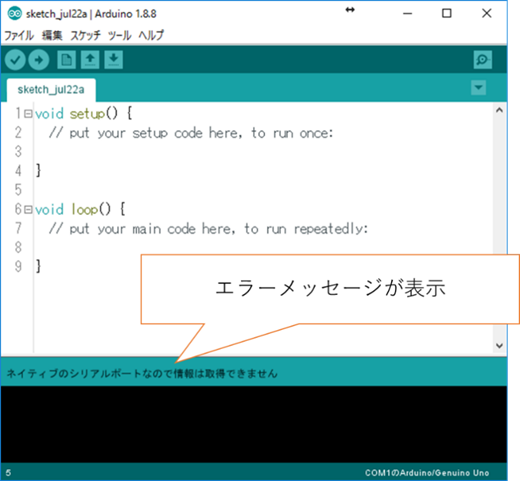
Task: Click the editor scrollbar up arrow
Action: 499,110
